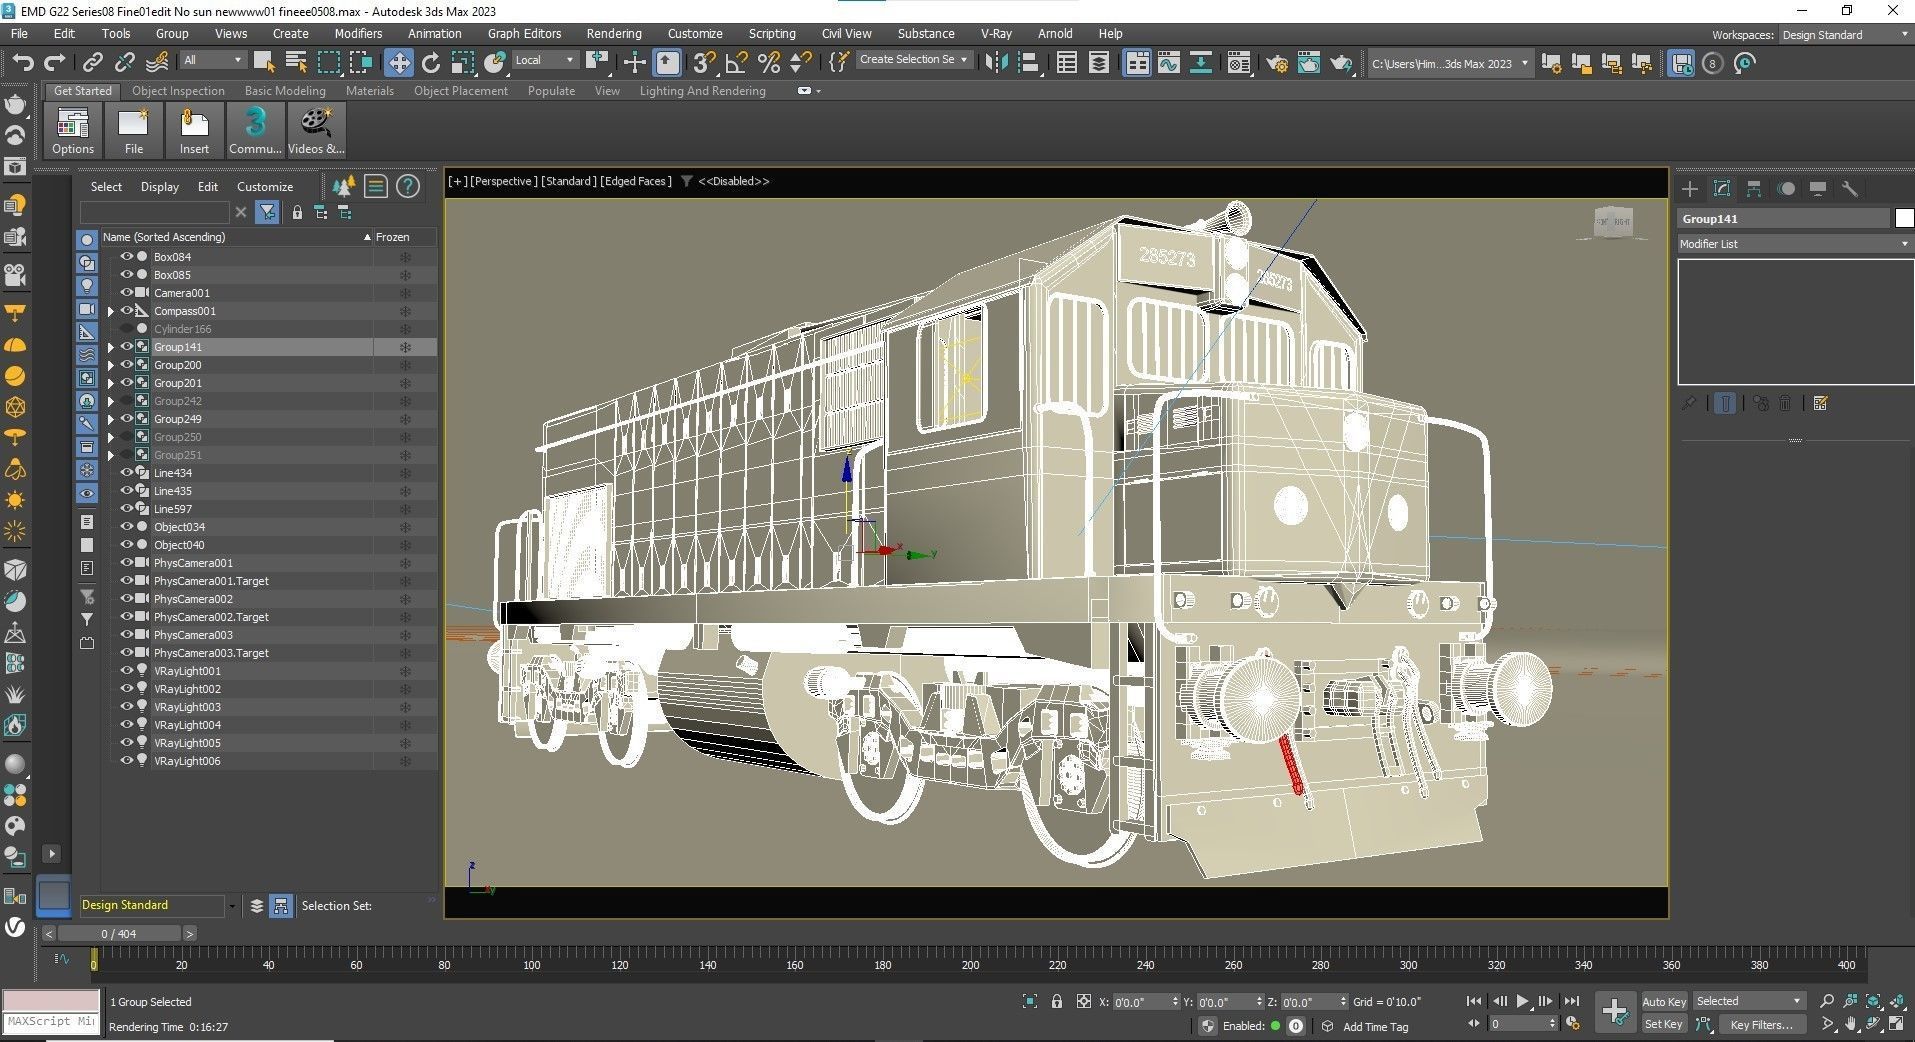The width and height of the screenshot is (1915, 1042).
Task: Open the Utilities panel wrench icon
Action: click(x=1850, y=189)
